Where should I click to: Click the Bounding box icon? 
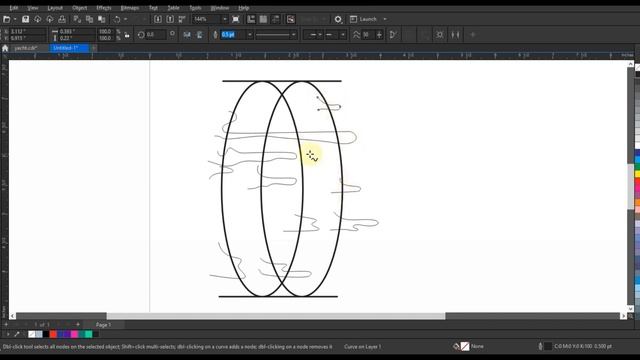440,35
